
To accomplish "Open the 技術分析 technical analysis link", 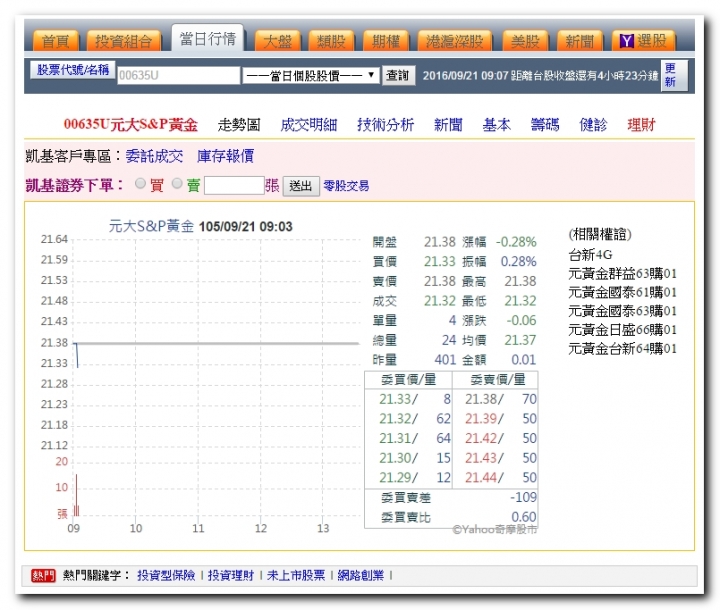I will (385, 125).
